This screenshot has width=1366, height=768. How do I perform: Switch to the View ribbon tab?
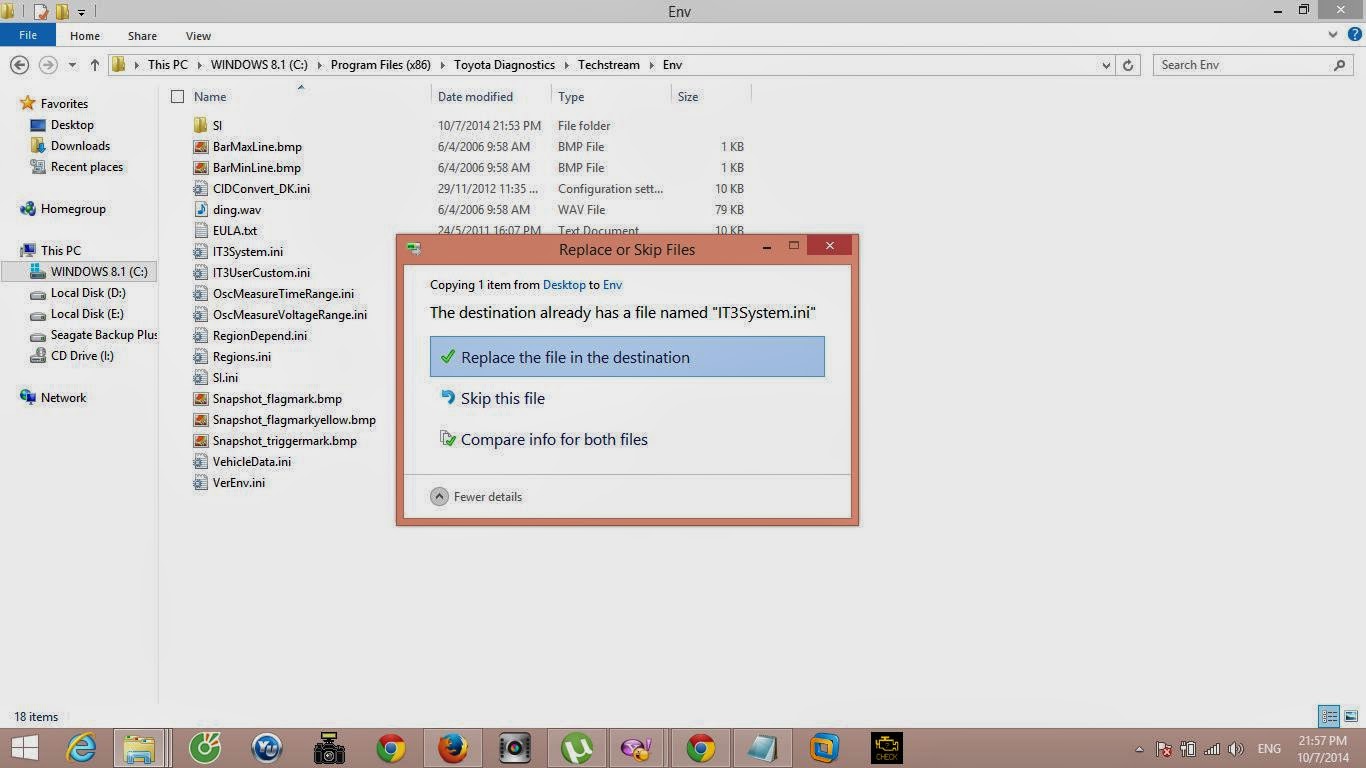point(198,36)
